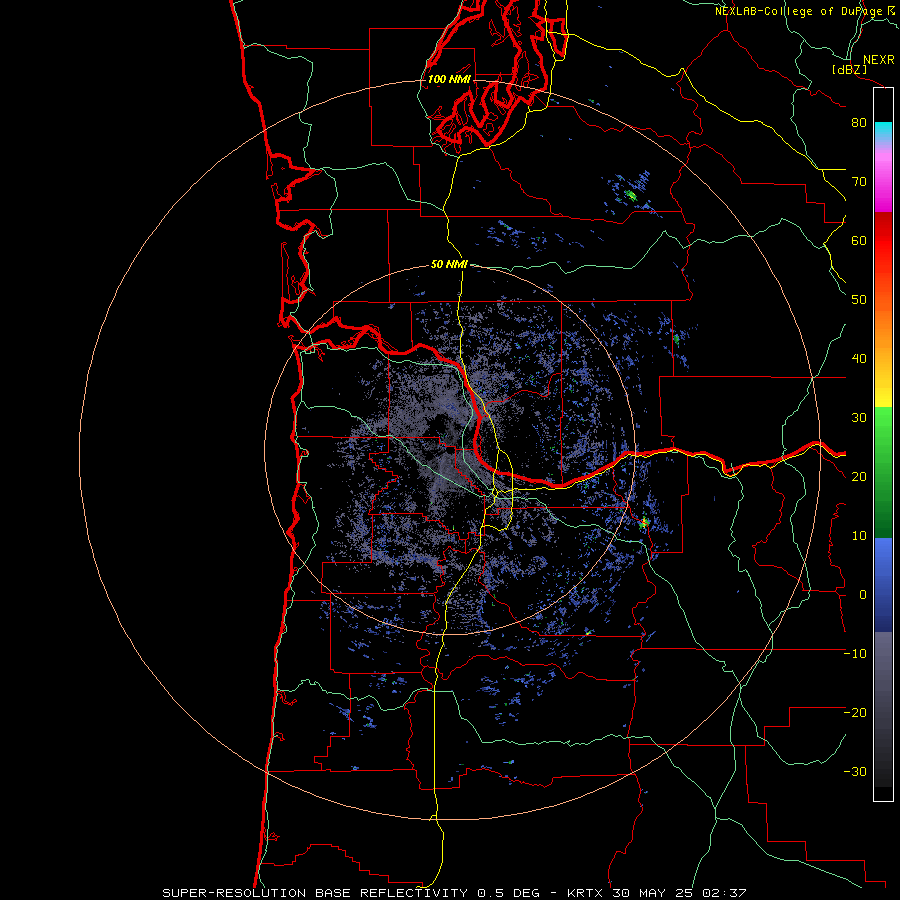Click the [dBZ] unit label
This screenshot has width=900, height=900.
click(x=849, y=69)
